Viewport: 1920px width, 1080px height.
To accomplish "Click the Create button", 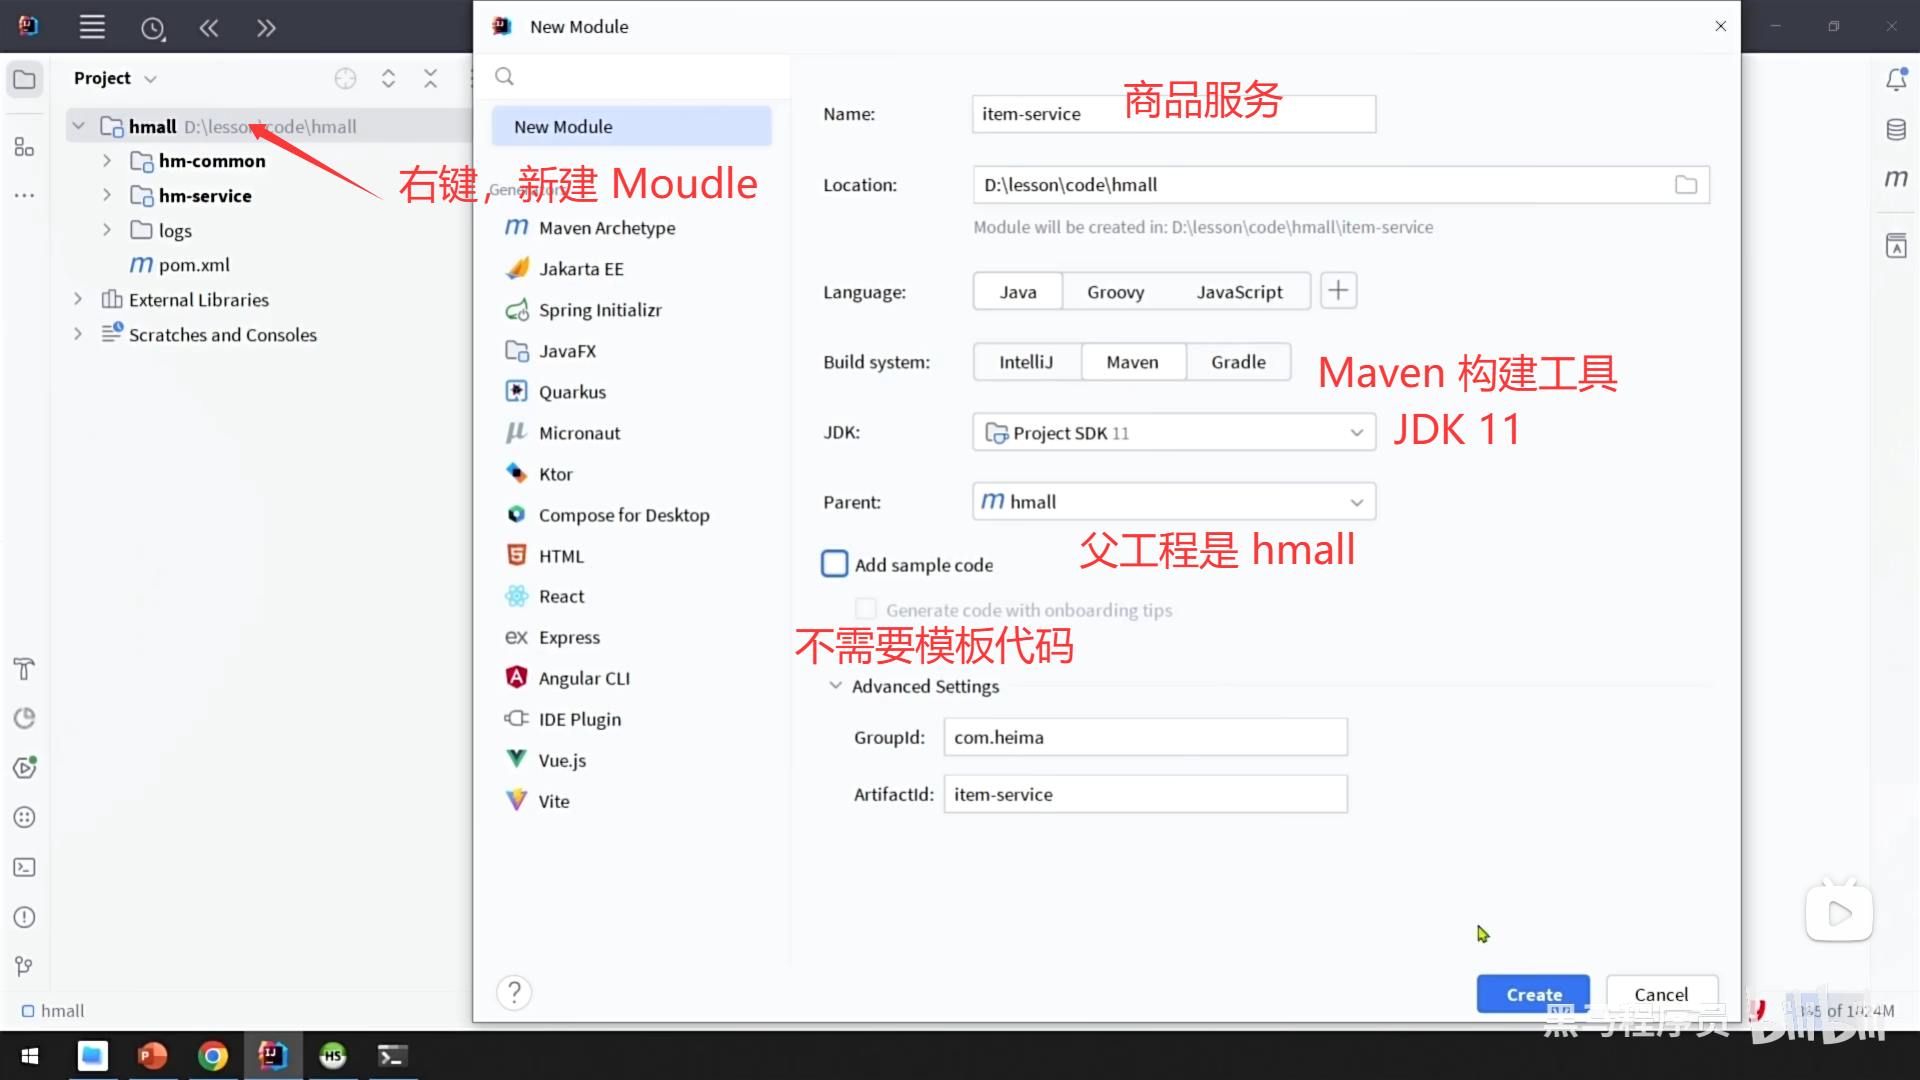I will pos(1532,993).
